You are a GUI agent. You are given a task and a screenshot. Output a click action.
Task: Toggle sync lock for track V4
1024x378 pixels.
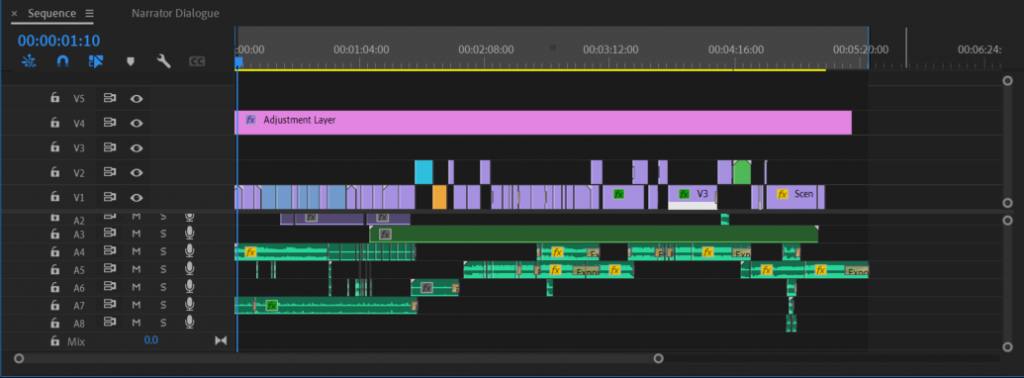point(110,122)
